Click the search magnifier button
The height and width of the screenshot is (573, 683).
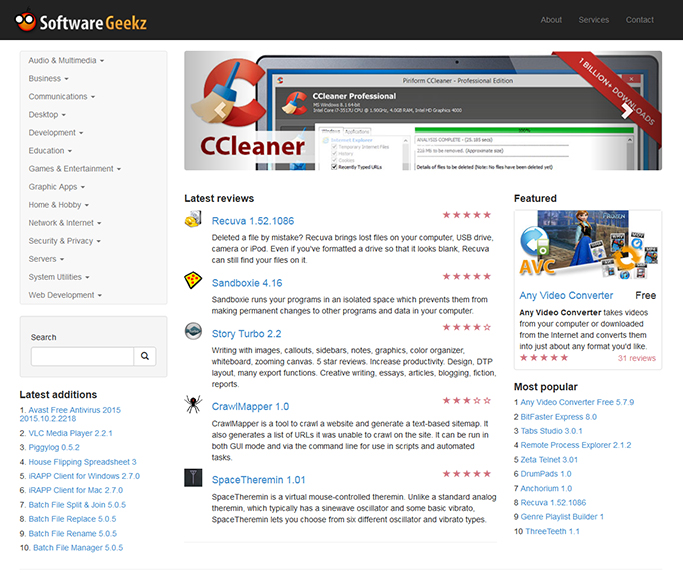(145, 356)
